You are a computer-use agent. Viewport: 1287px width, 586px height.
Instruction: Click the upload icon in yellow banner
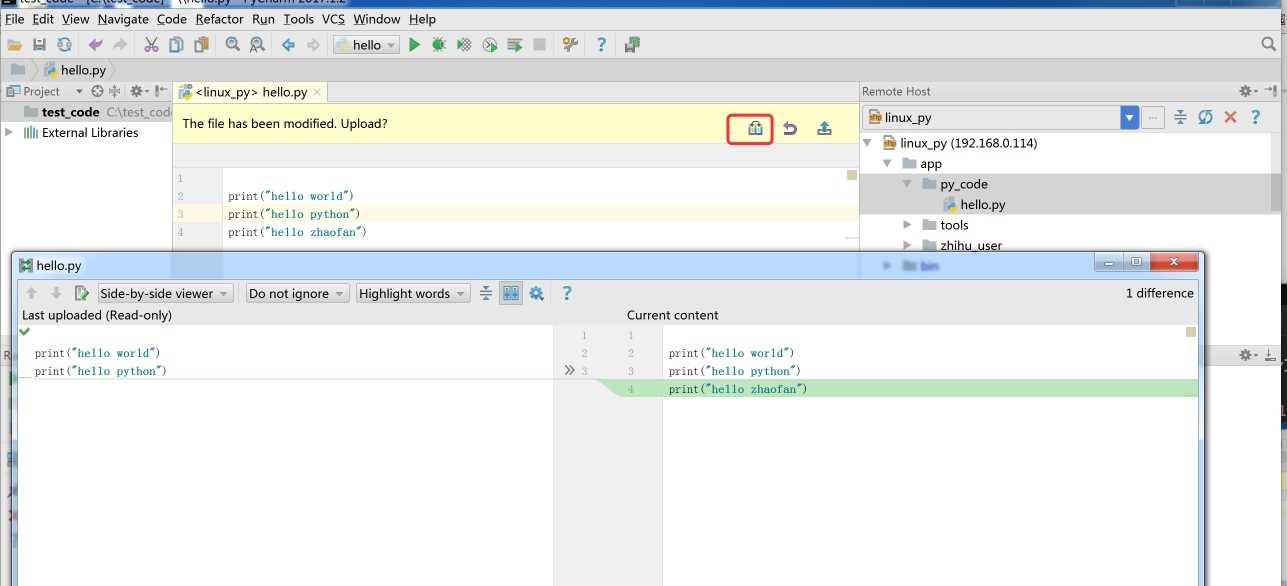click(824, 128)
